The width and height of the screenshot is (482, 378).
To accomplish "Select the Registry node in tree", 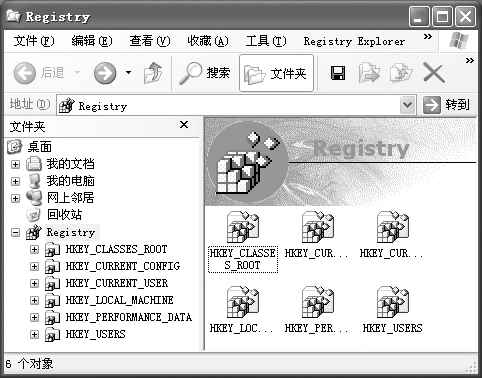I will (71, 232).
